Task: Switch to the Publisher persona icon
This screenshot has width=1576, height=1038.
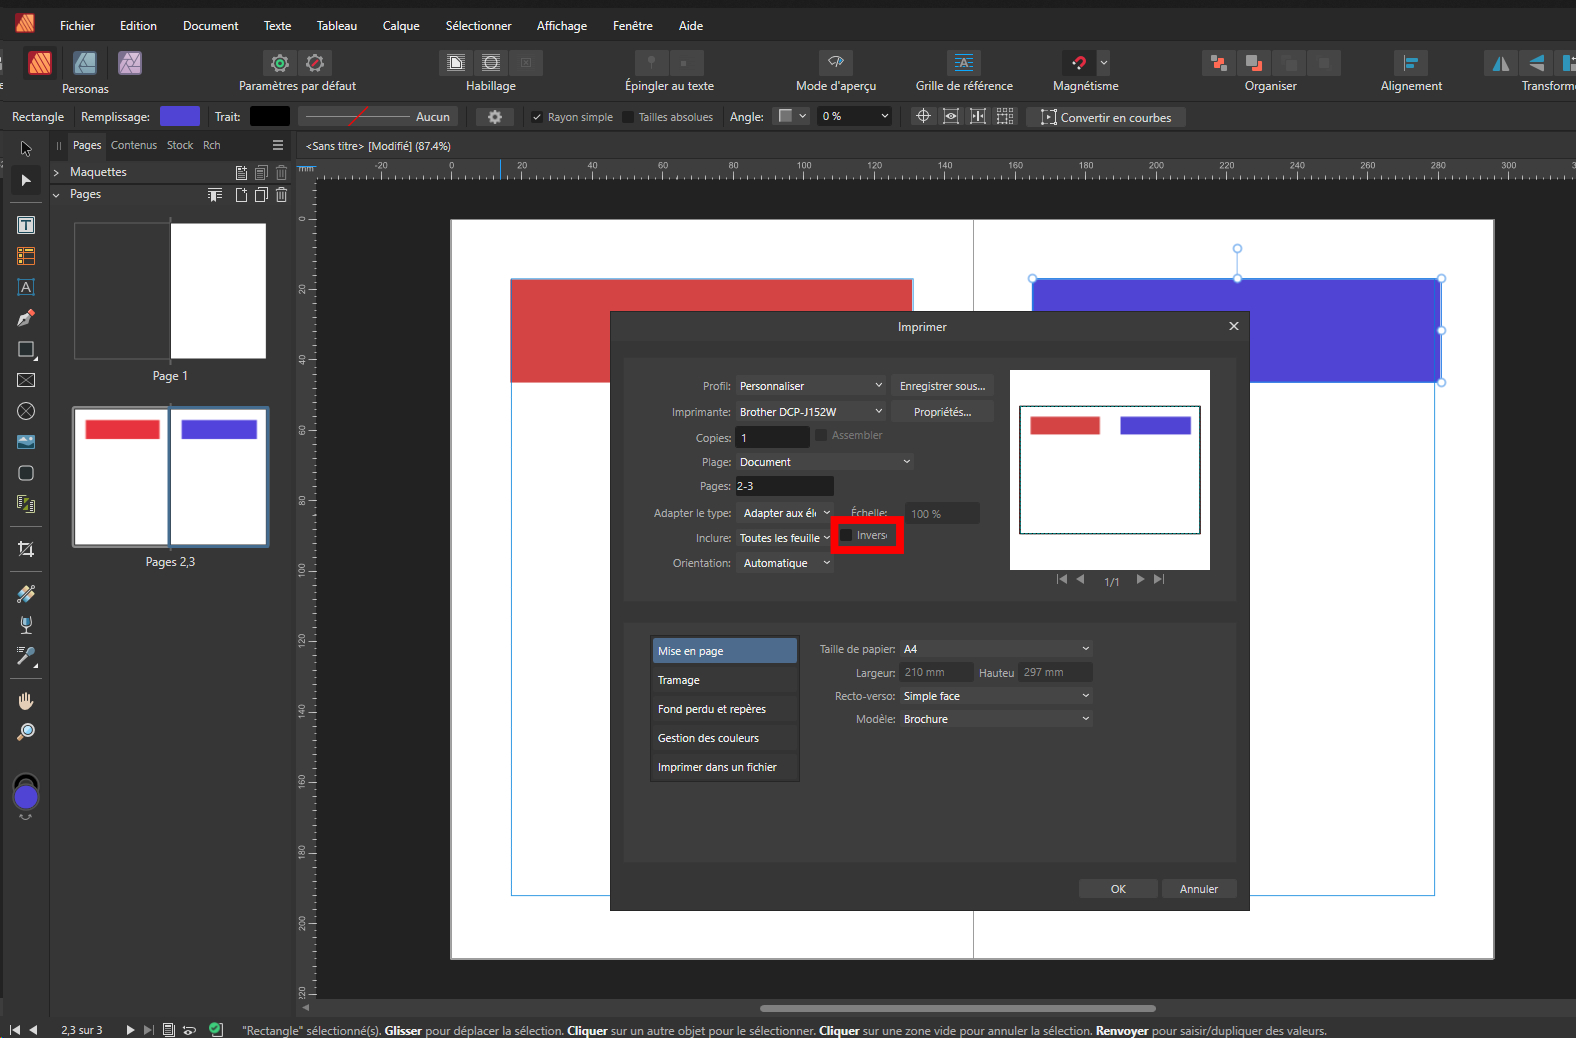Action: coord(40,63)
